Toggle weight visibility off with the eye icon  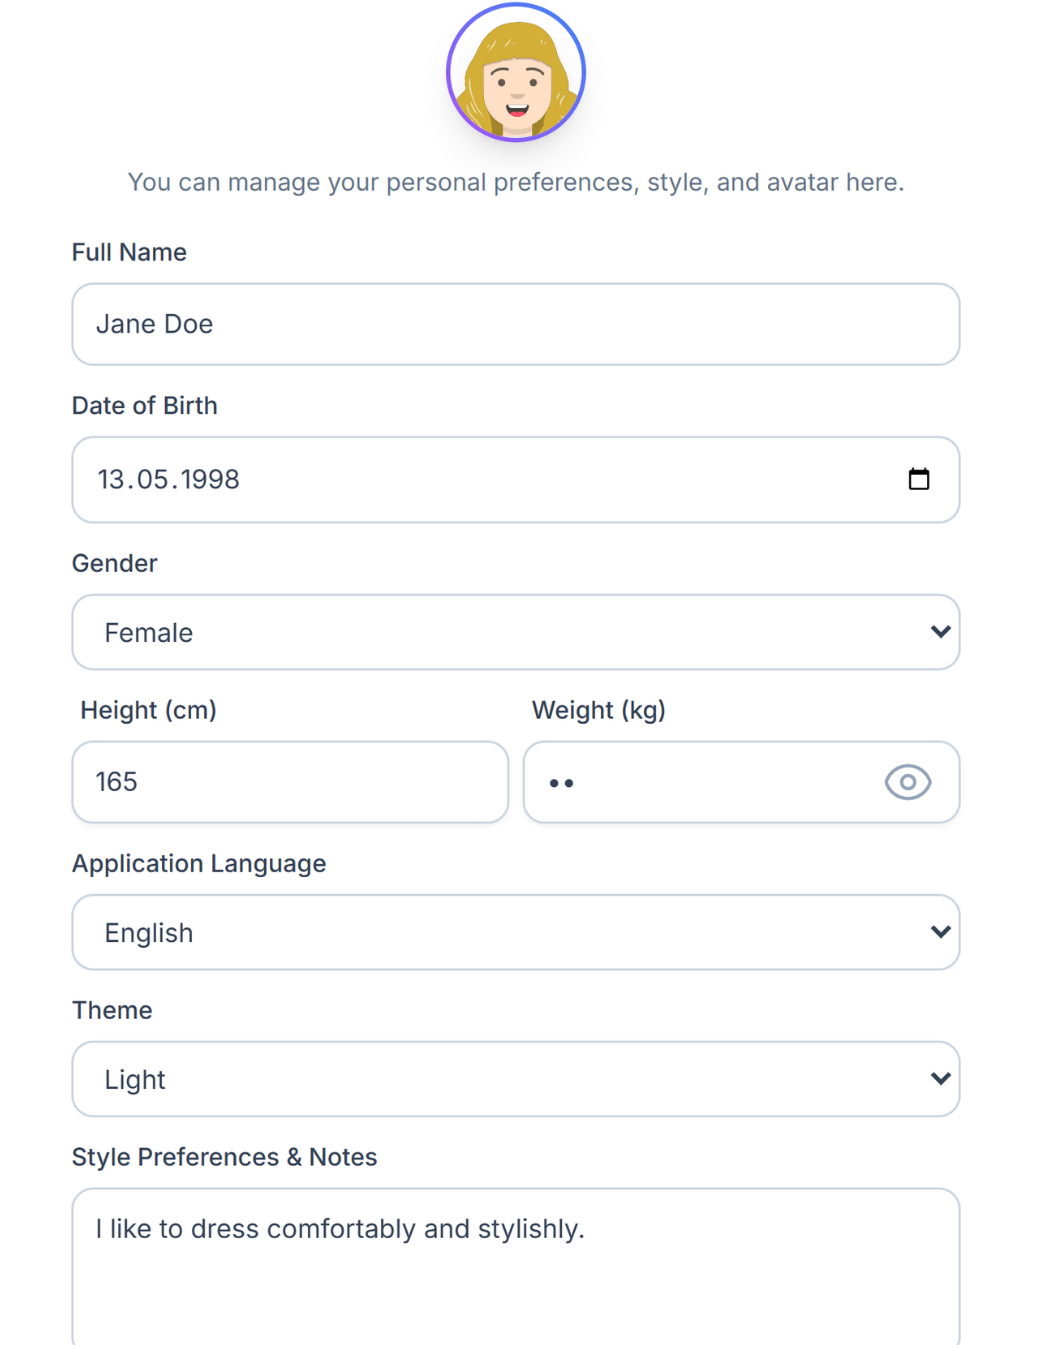[x=907, y=782]
